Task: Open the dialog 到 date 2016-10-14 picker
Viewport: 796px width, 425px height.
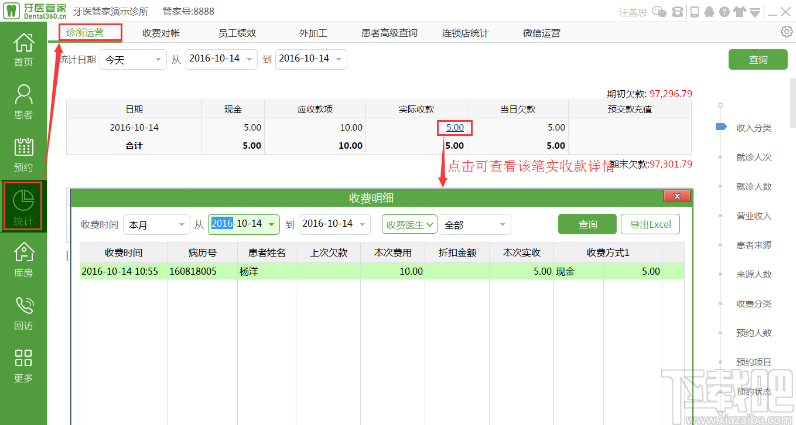Action: (x=335, y=224)
